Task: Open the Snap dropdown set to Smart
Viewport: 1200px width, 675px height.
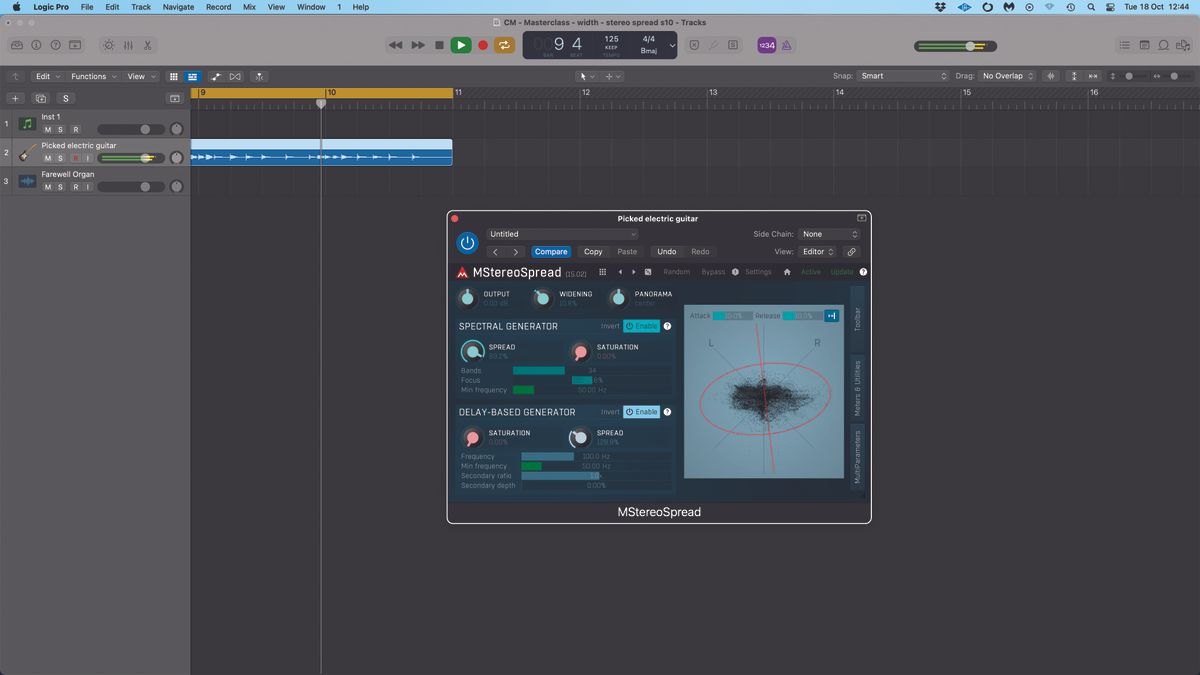Action: (x=903, y=75)
